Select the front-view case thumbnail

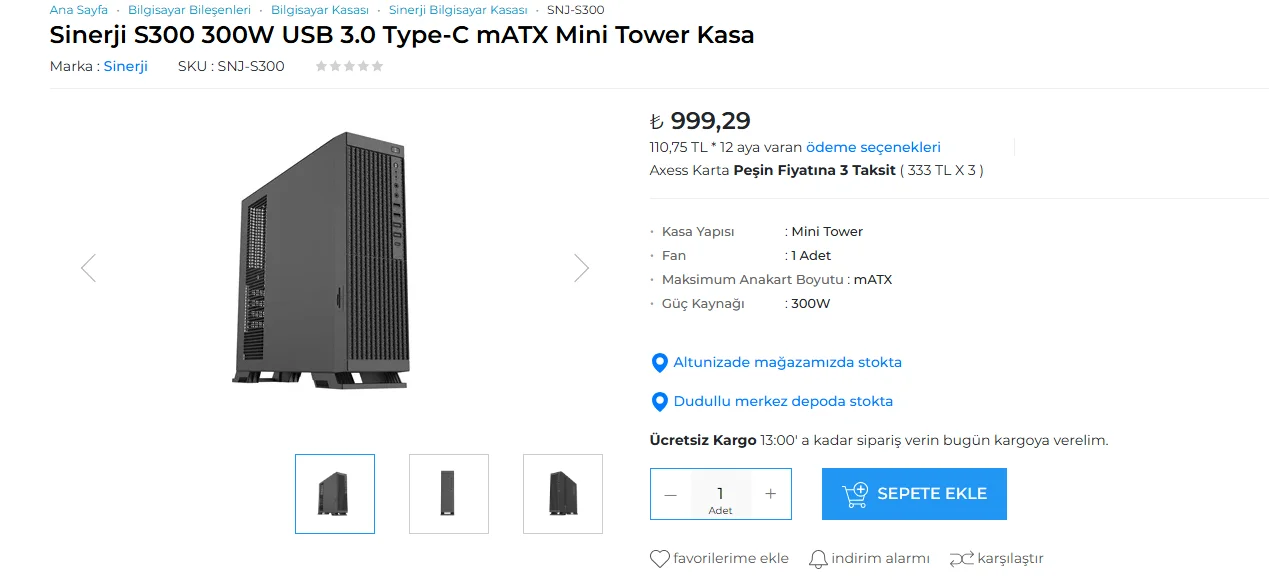pyautogui.click(x=449, y=494)
